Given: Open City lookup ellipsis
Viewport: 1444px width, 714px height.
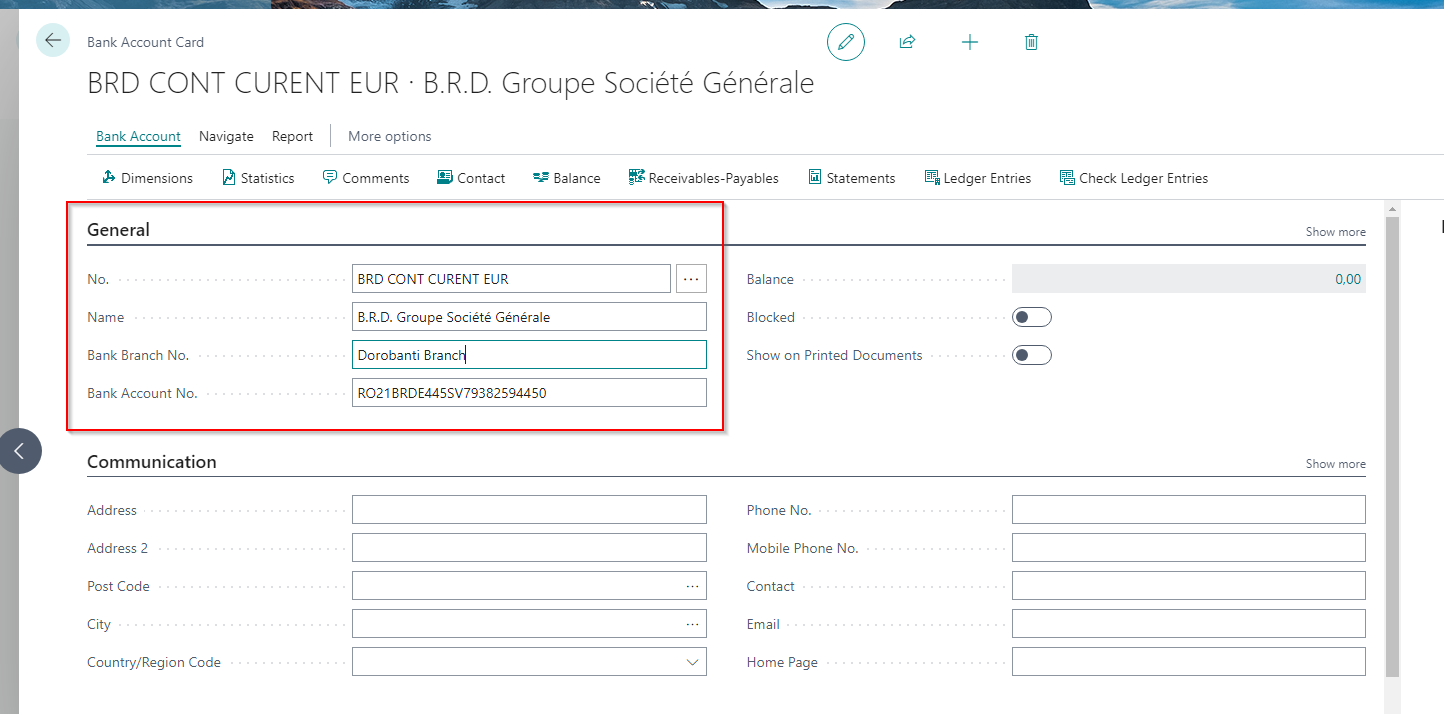Looking at the screenshot, I should click(693, 624).
